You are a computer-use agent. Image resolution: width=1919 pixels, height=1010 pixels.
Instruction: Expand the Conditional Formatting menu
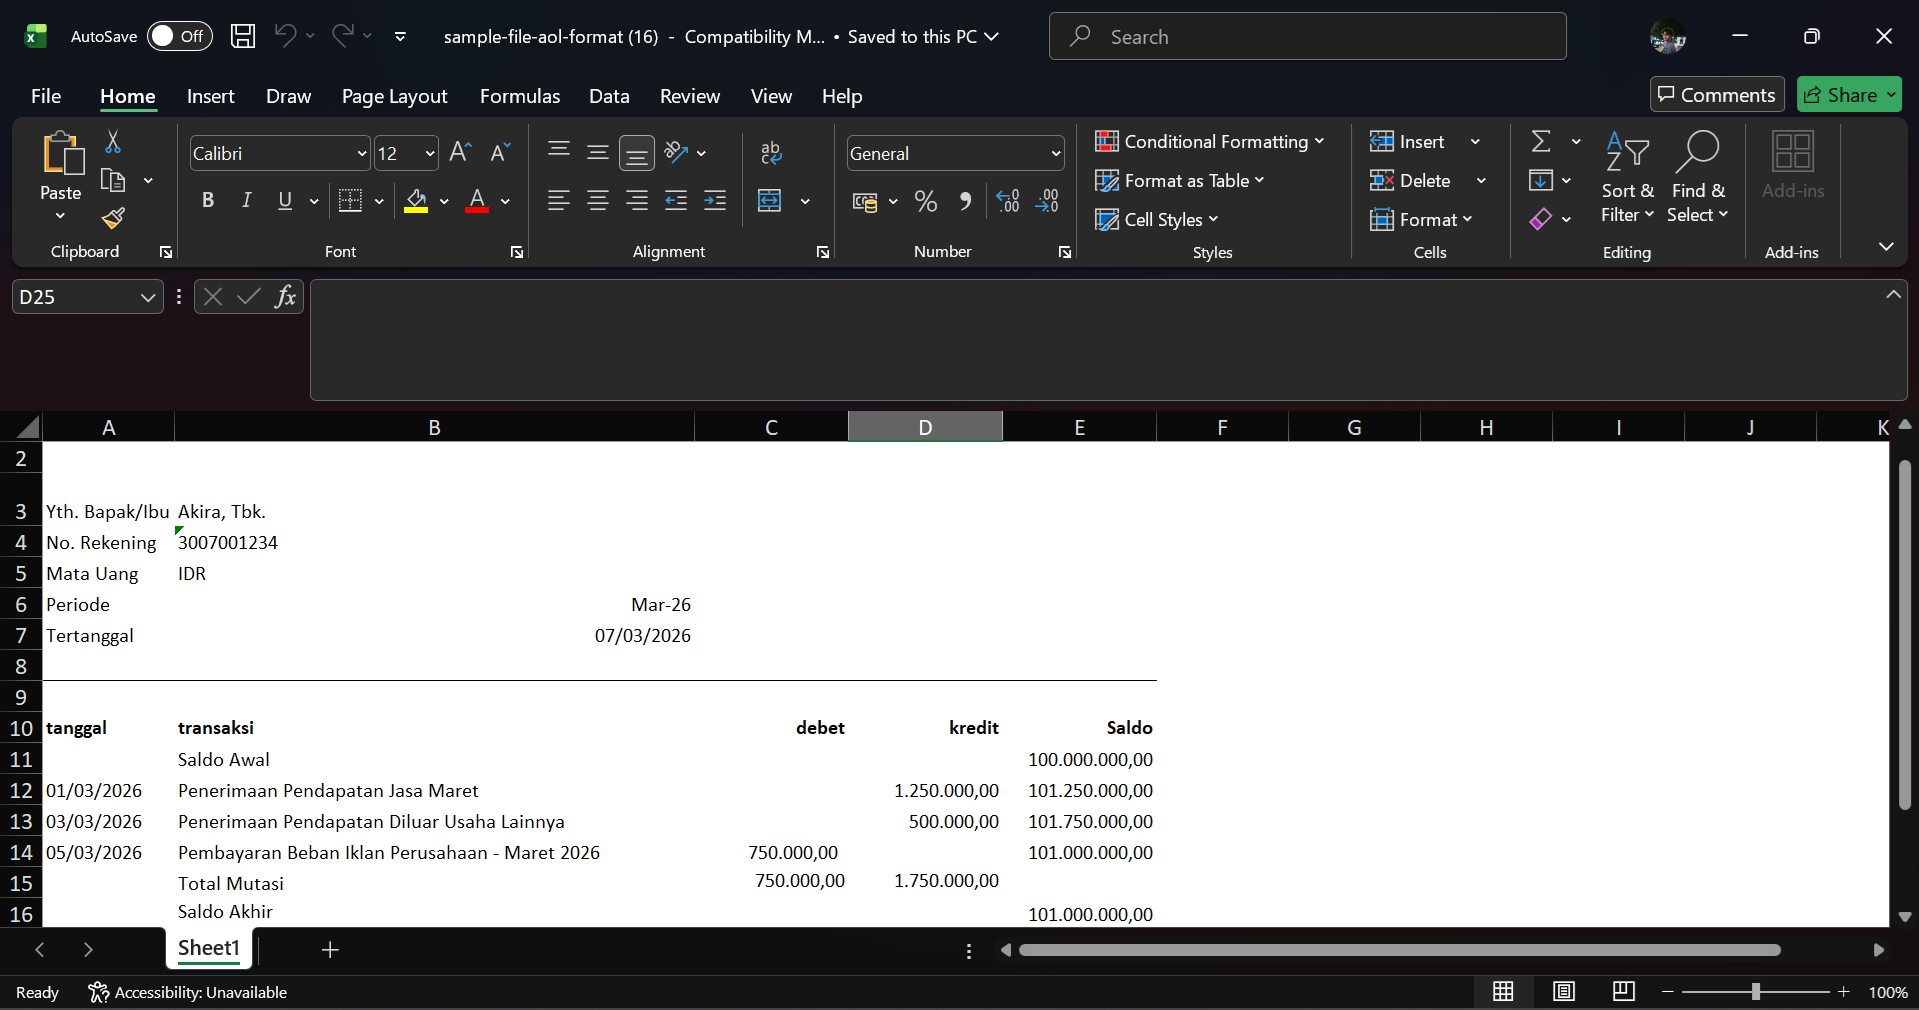1209,142
